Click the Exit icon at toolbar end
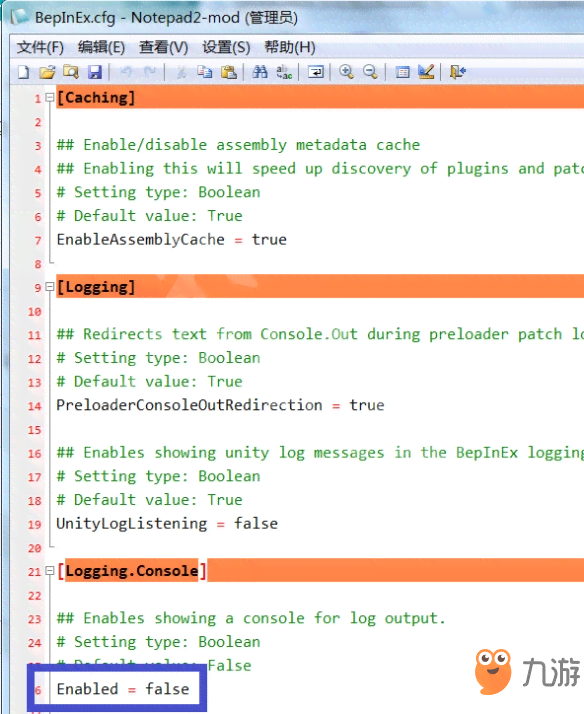 tap(457, 72)
